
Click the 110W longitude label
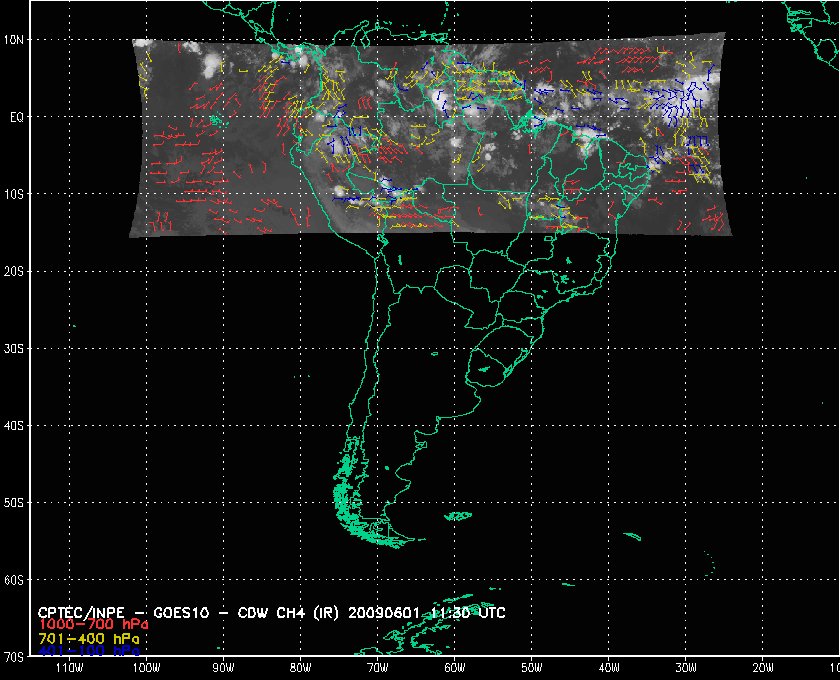[69, 667]
